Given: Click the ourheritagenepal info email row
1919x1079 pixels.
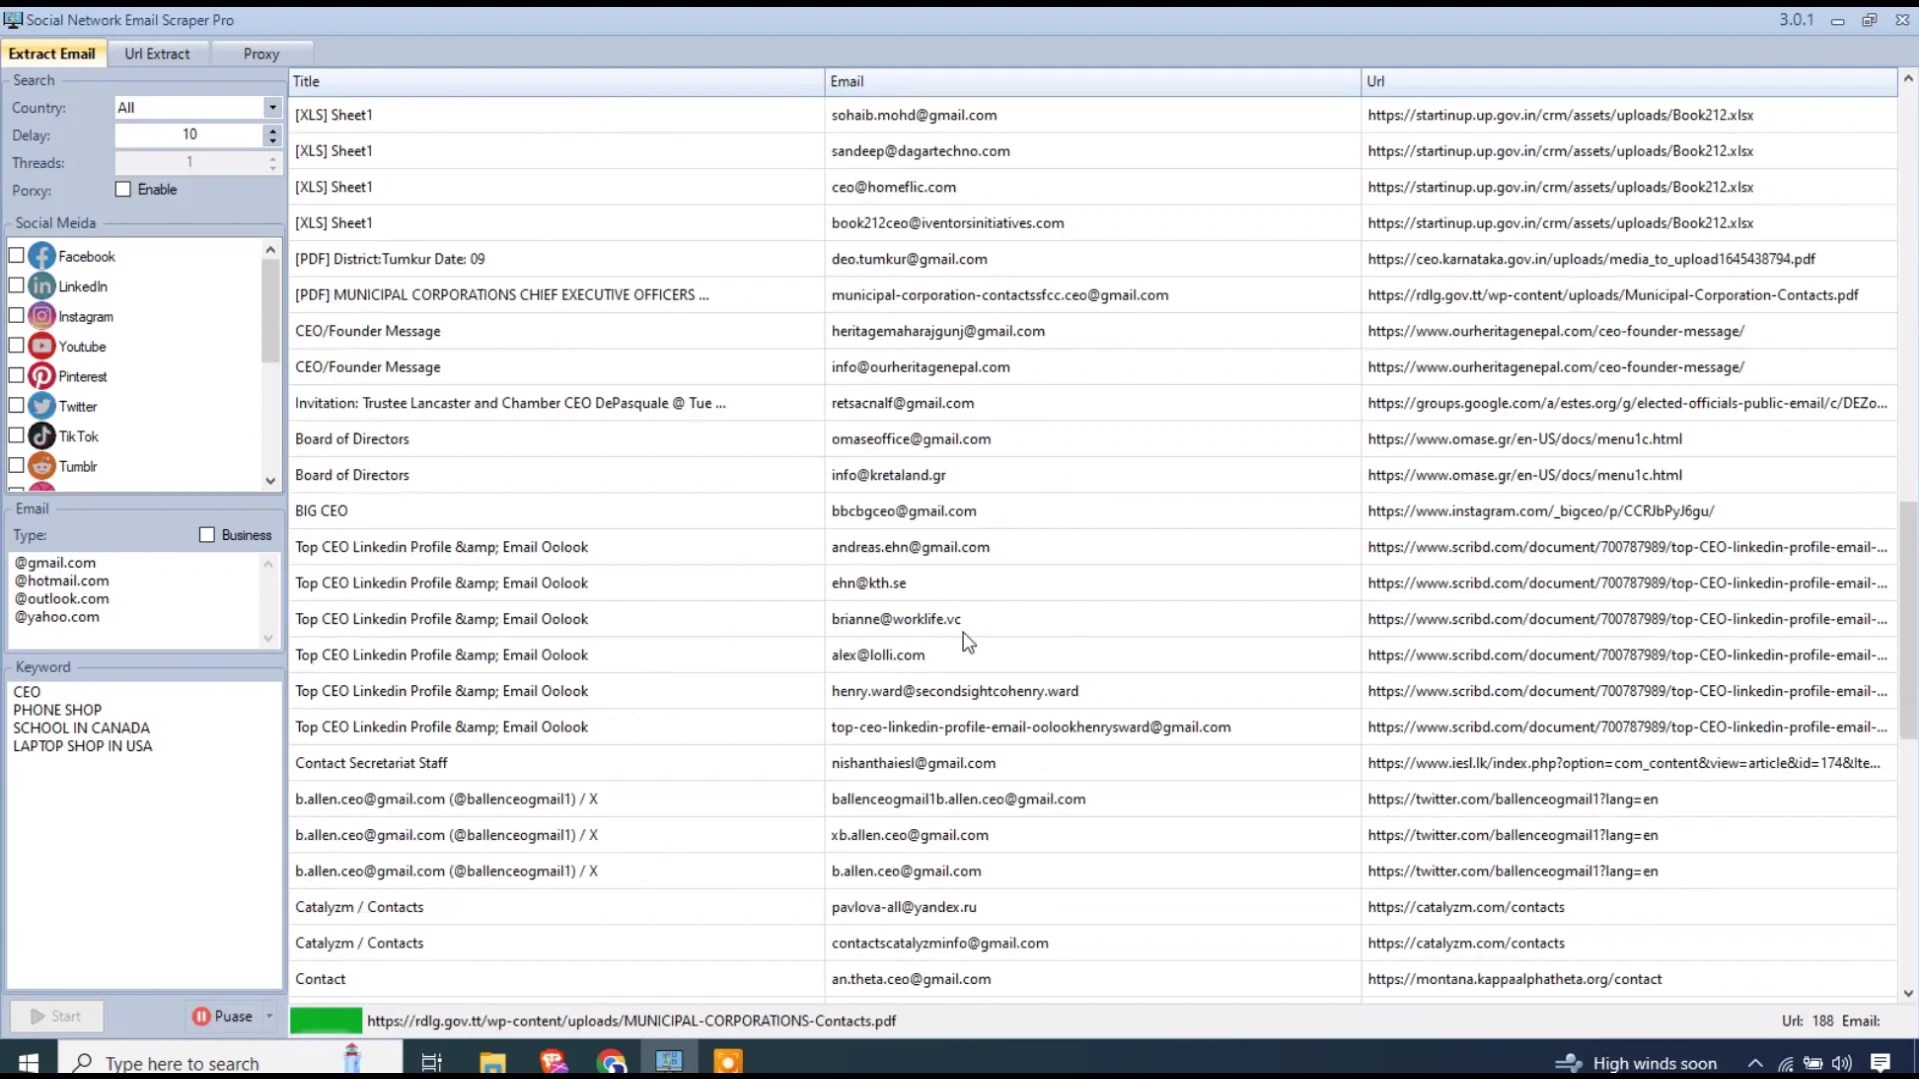Looking at the screenshot, I should pyautogui.click(x=1093, y=367).
